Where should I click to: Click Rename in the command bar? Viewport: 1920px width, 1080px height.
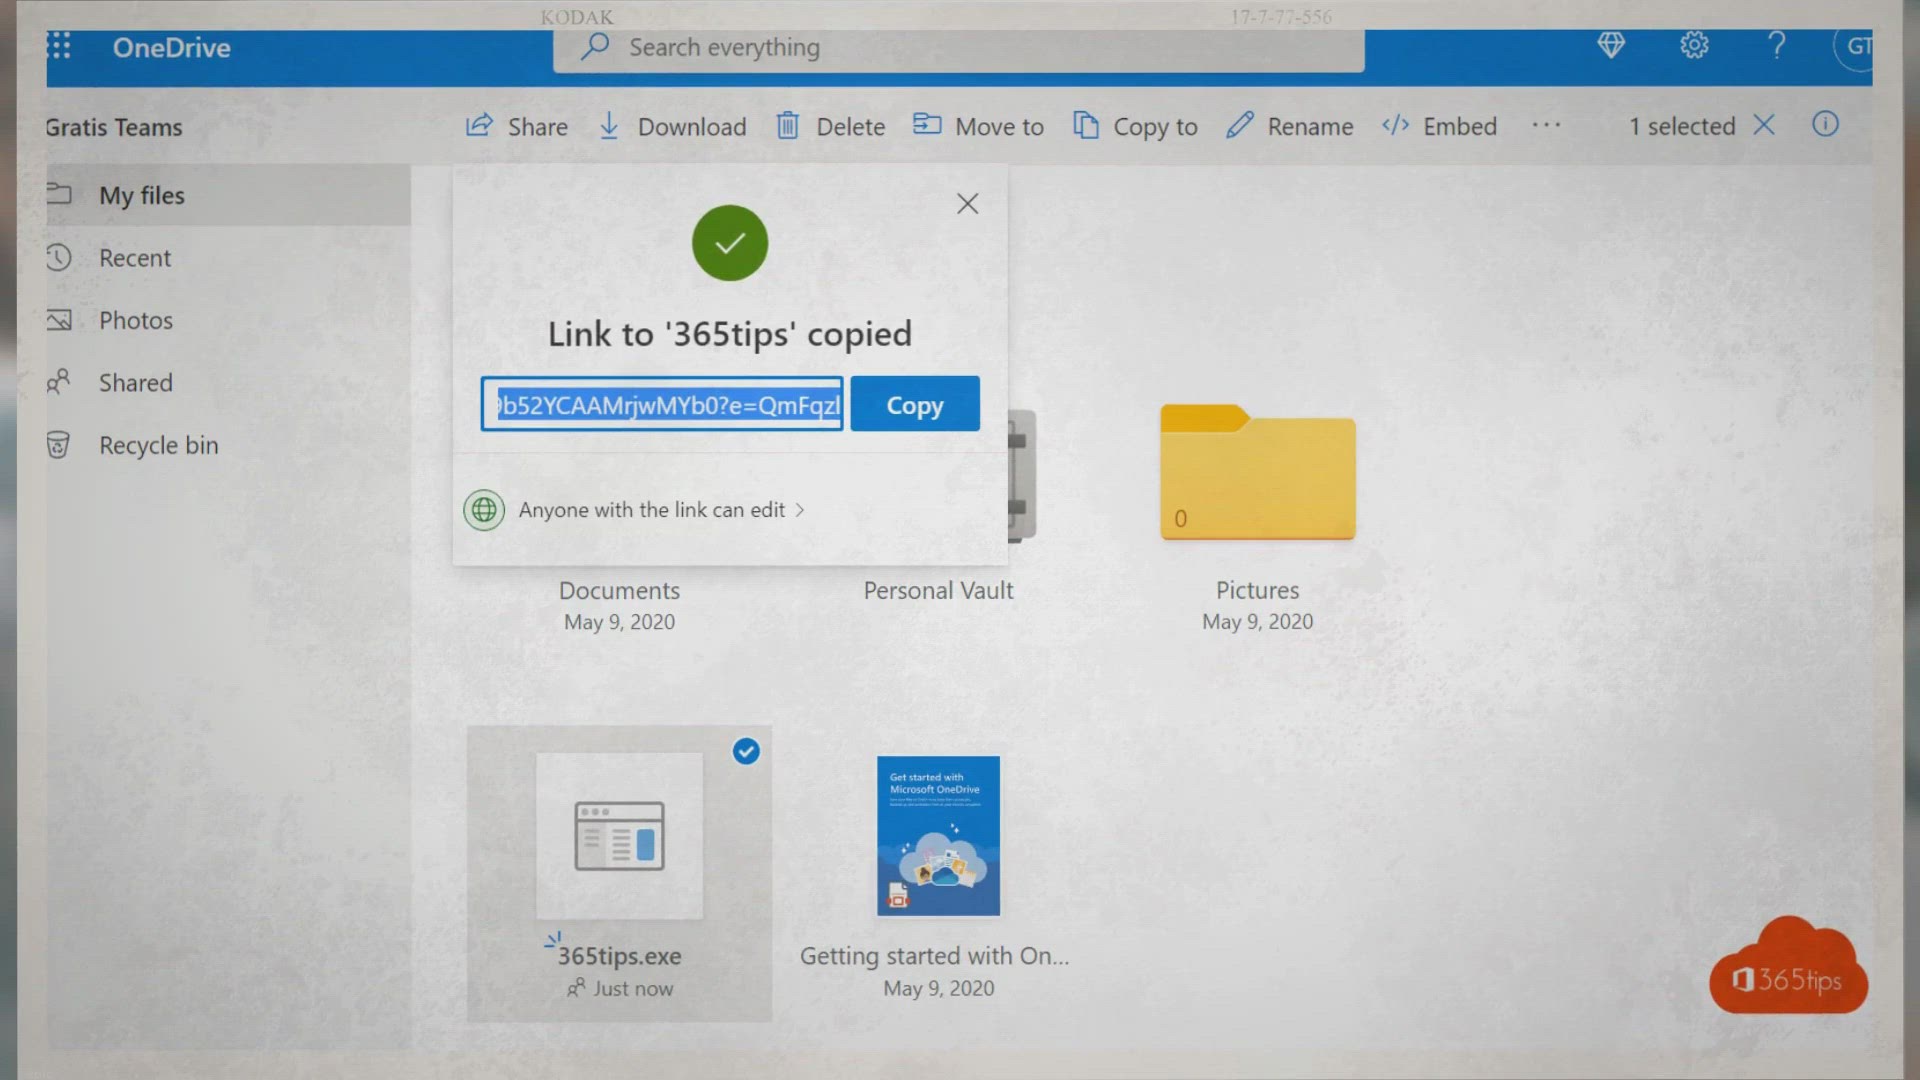pyautogui.click(x=1290, y=126)
